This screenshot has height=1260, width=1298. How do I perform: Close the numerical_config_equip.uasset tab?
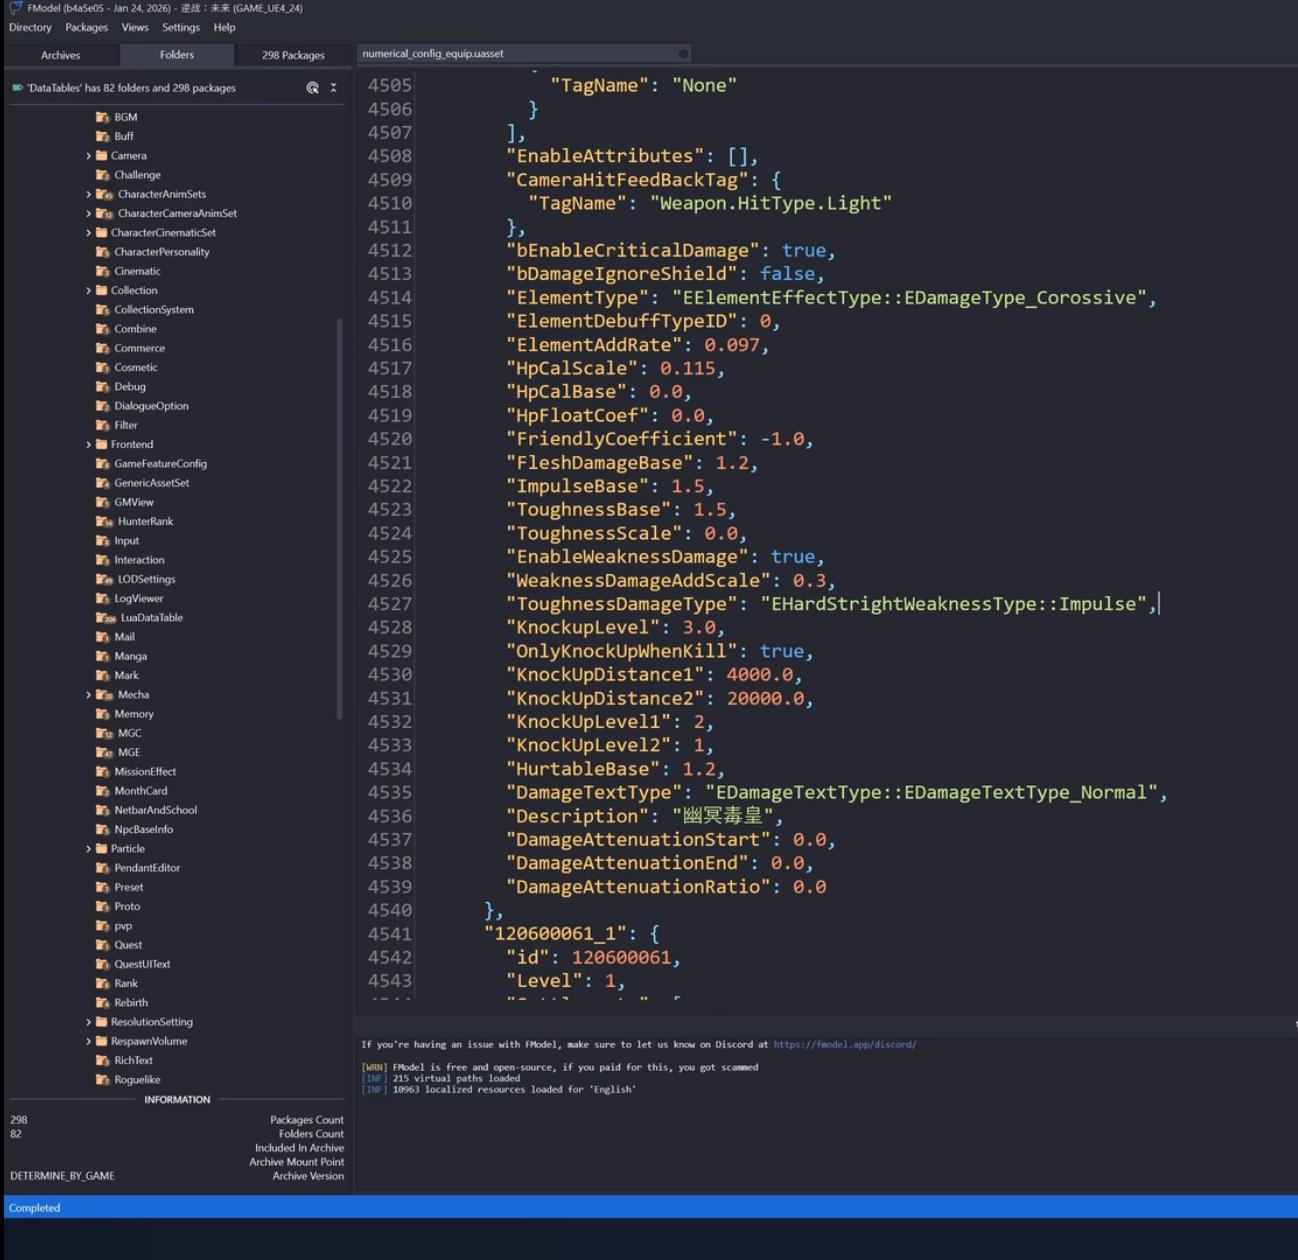tap(683, 54)
